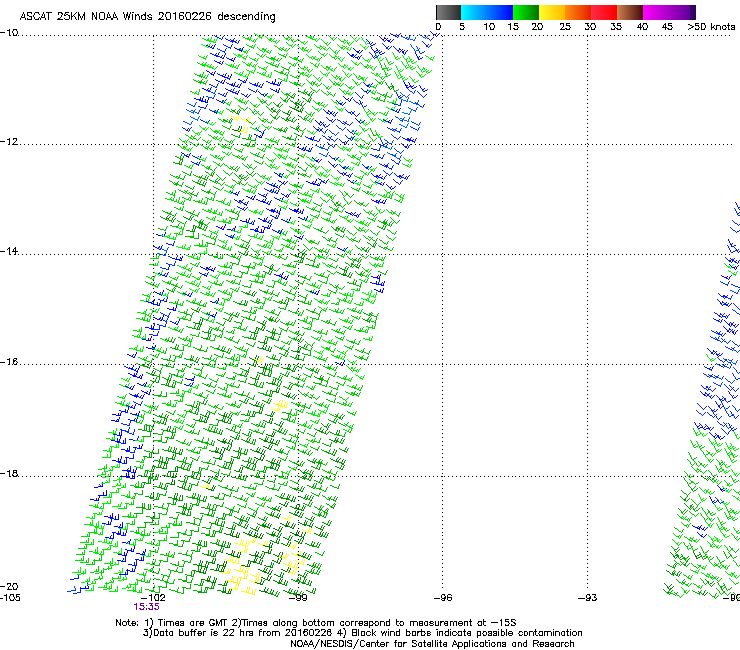Select the gray 0–5 knots color segment
The image size is (740, 650).
tap(448, 12)
